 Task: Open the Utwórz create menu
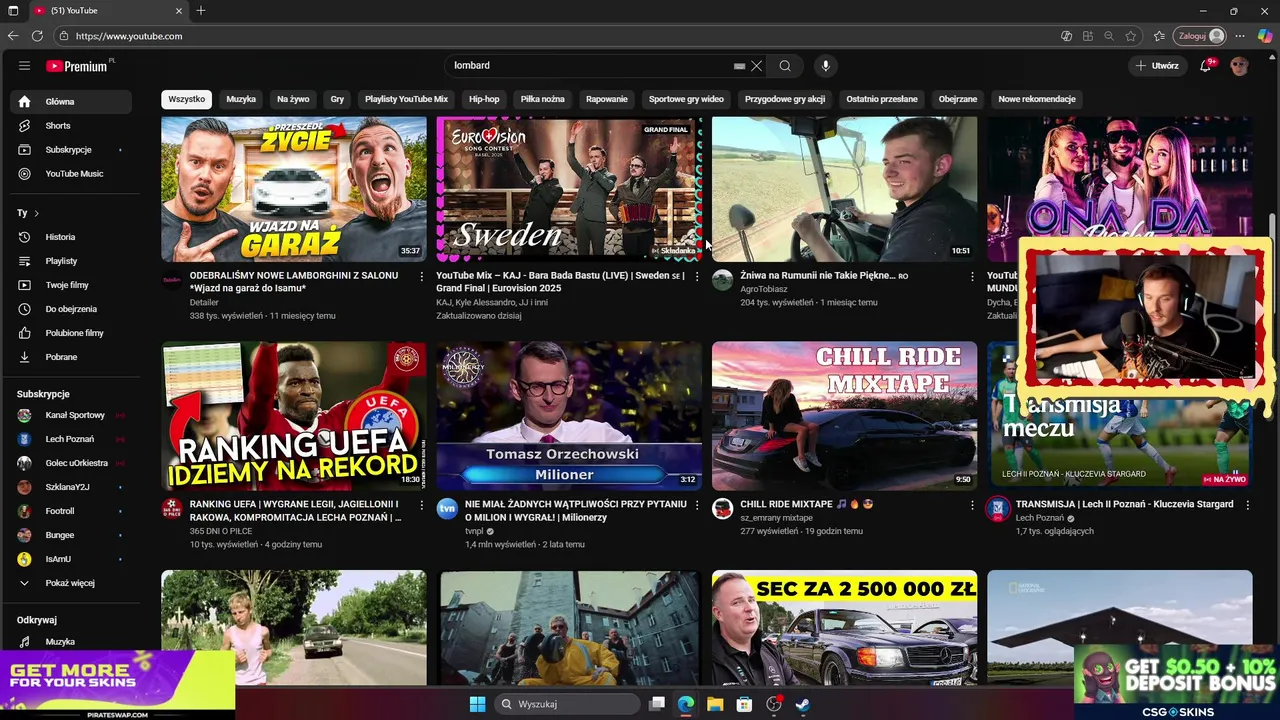pos(1156,66)
